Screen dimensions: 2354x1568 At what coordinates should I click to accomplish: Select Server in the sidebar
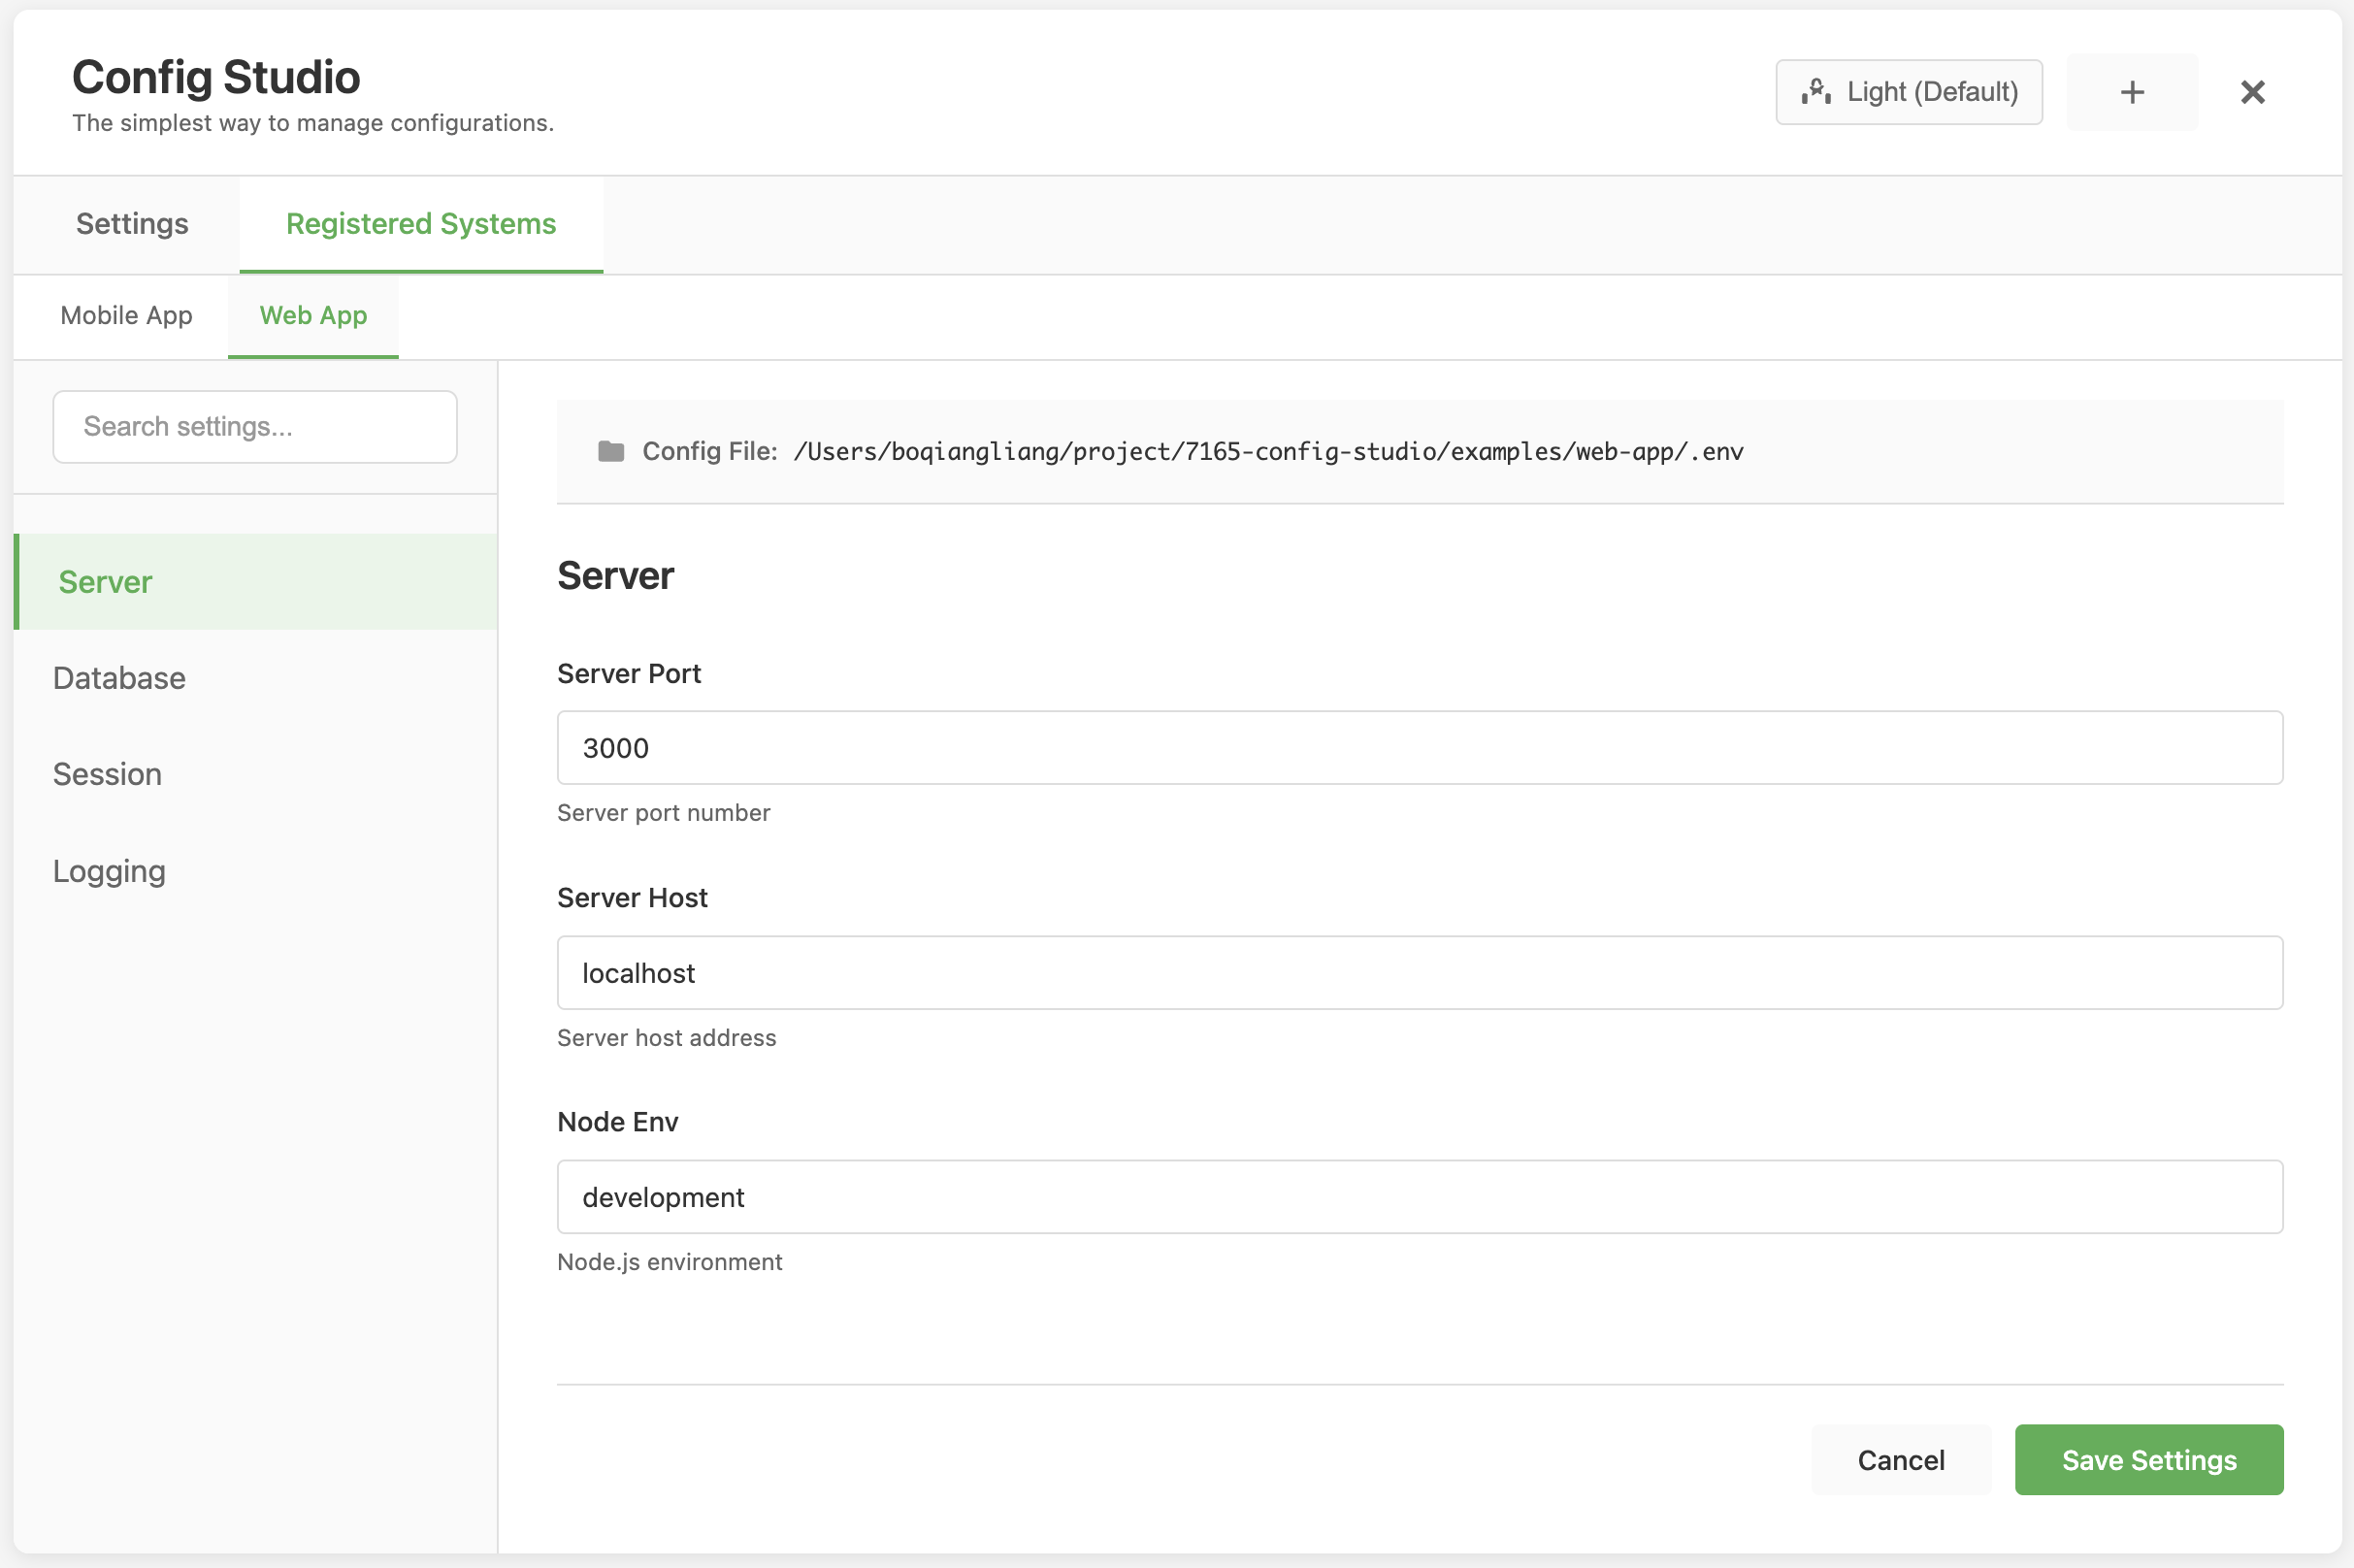106,582
